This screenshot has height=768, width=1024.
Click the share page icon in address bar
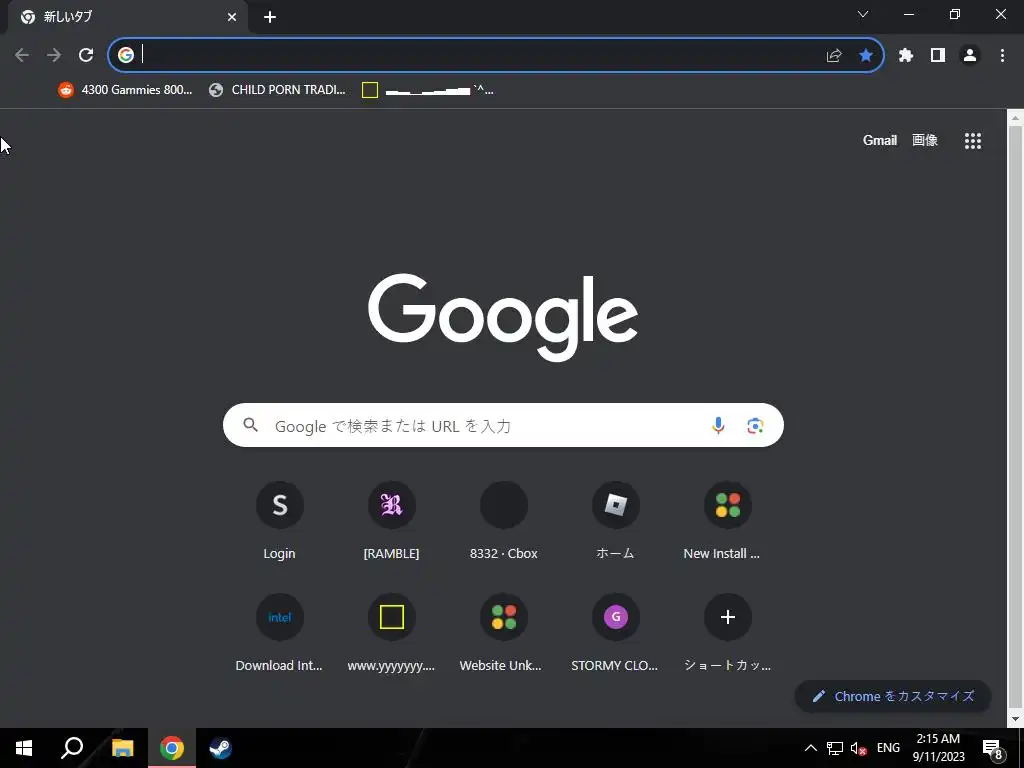pos(834,56)
